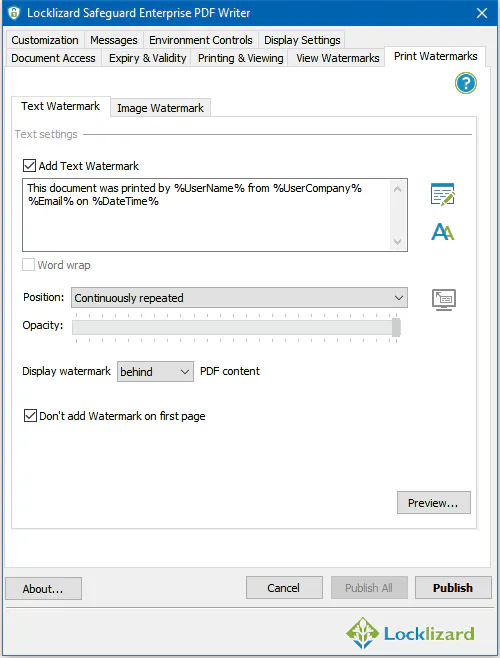
Task: Click the Preview... button
Action: [x=434, y=503]
